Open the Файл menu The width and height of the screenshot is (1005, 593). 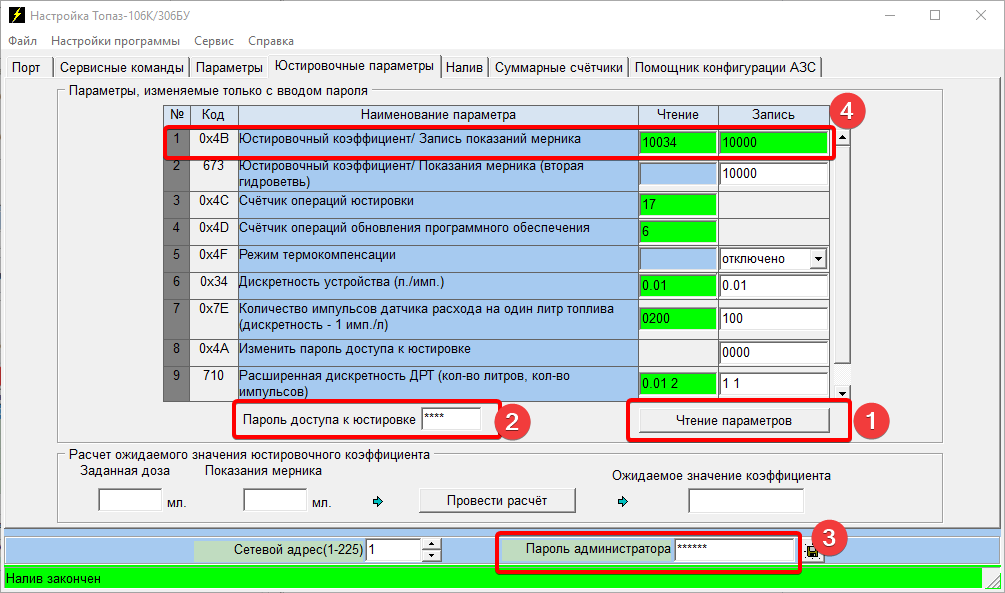click(x=22, y=41)
